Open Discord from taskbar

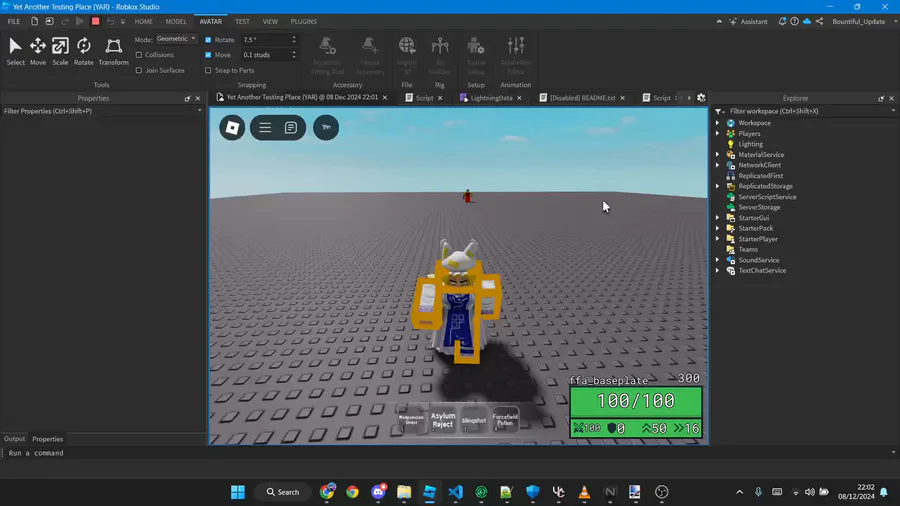(x=378, y=492)
